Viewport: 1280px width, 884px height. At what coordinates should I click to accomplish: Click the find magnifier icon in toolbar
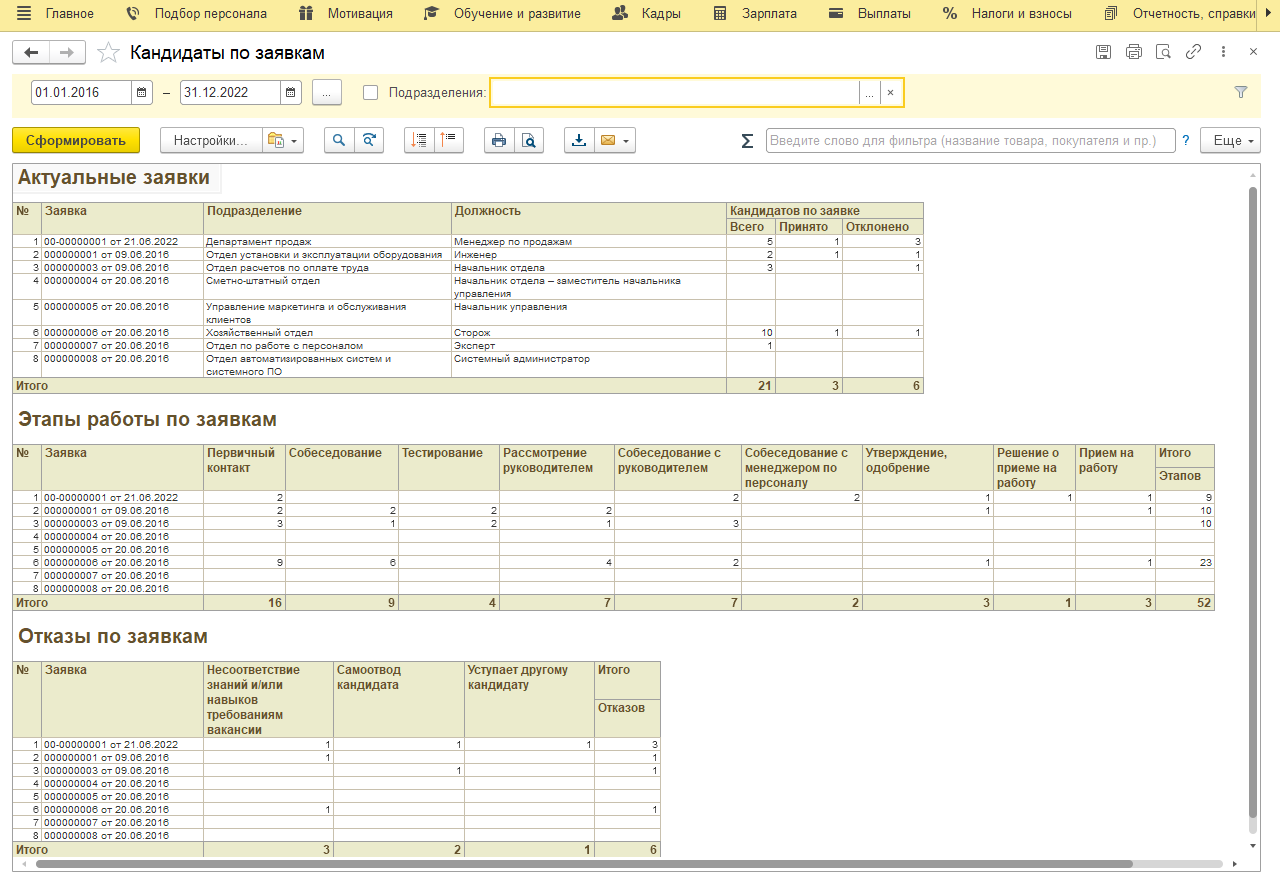click(339, 141)
